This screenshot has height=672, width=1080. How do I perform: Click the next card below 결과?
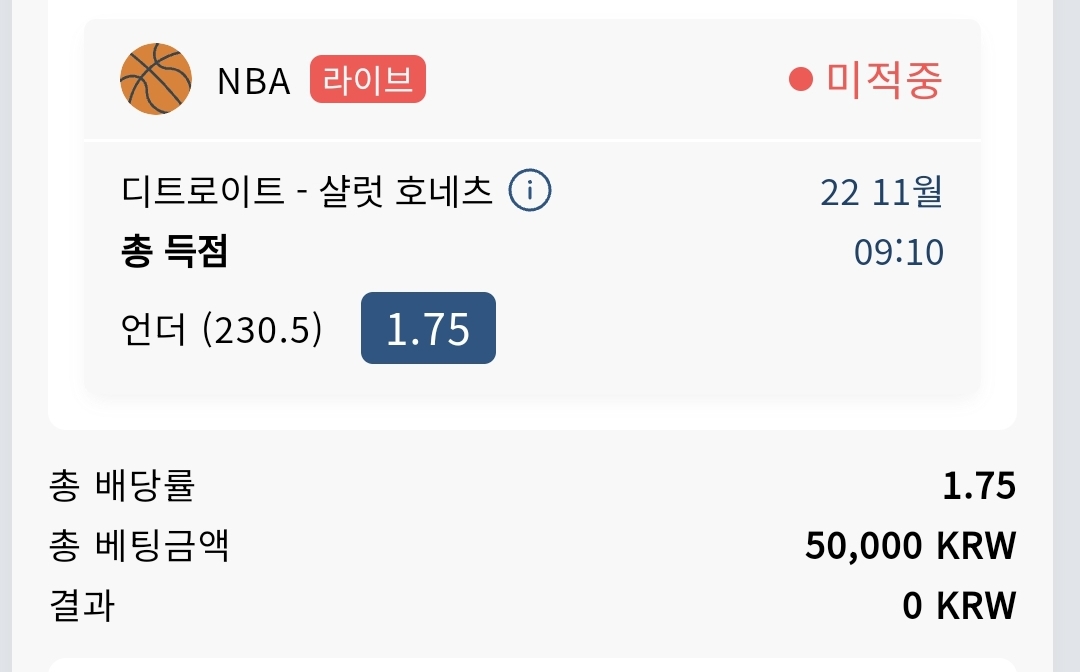(x=532, y=665)
